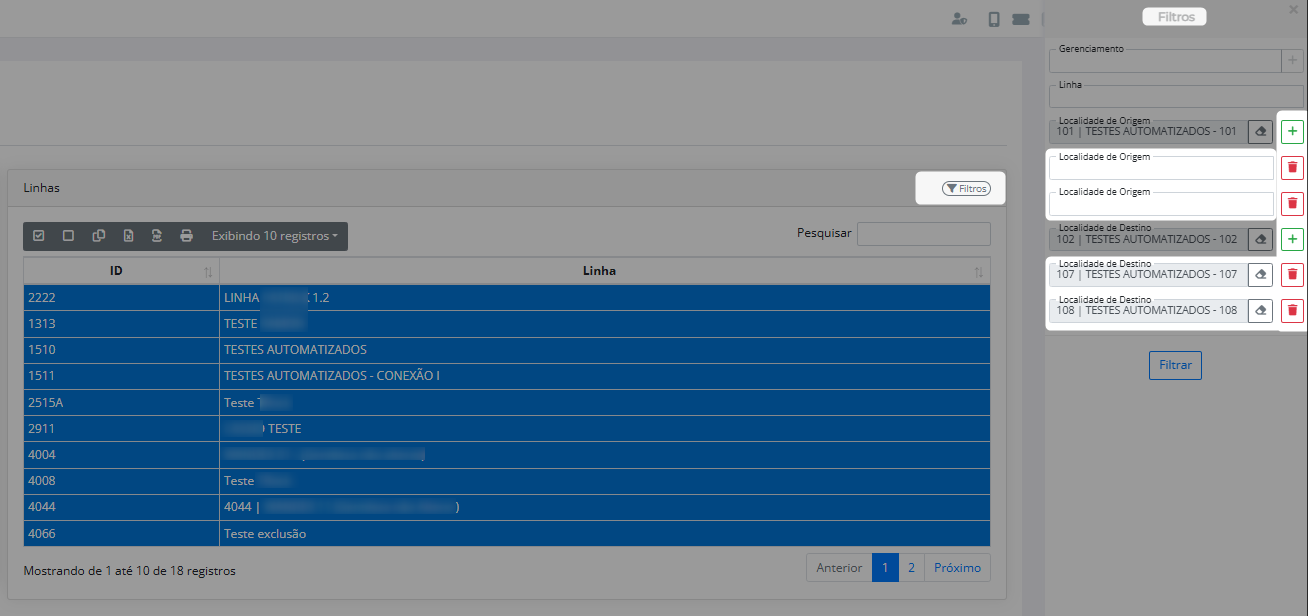
Task: Delete the destination 108 row
Action: 1292,310
